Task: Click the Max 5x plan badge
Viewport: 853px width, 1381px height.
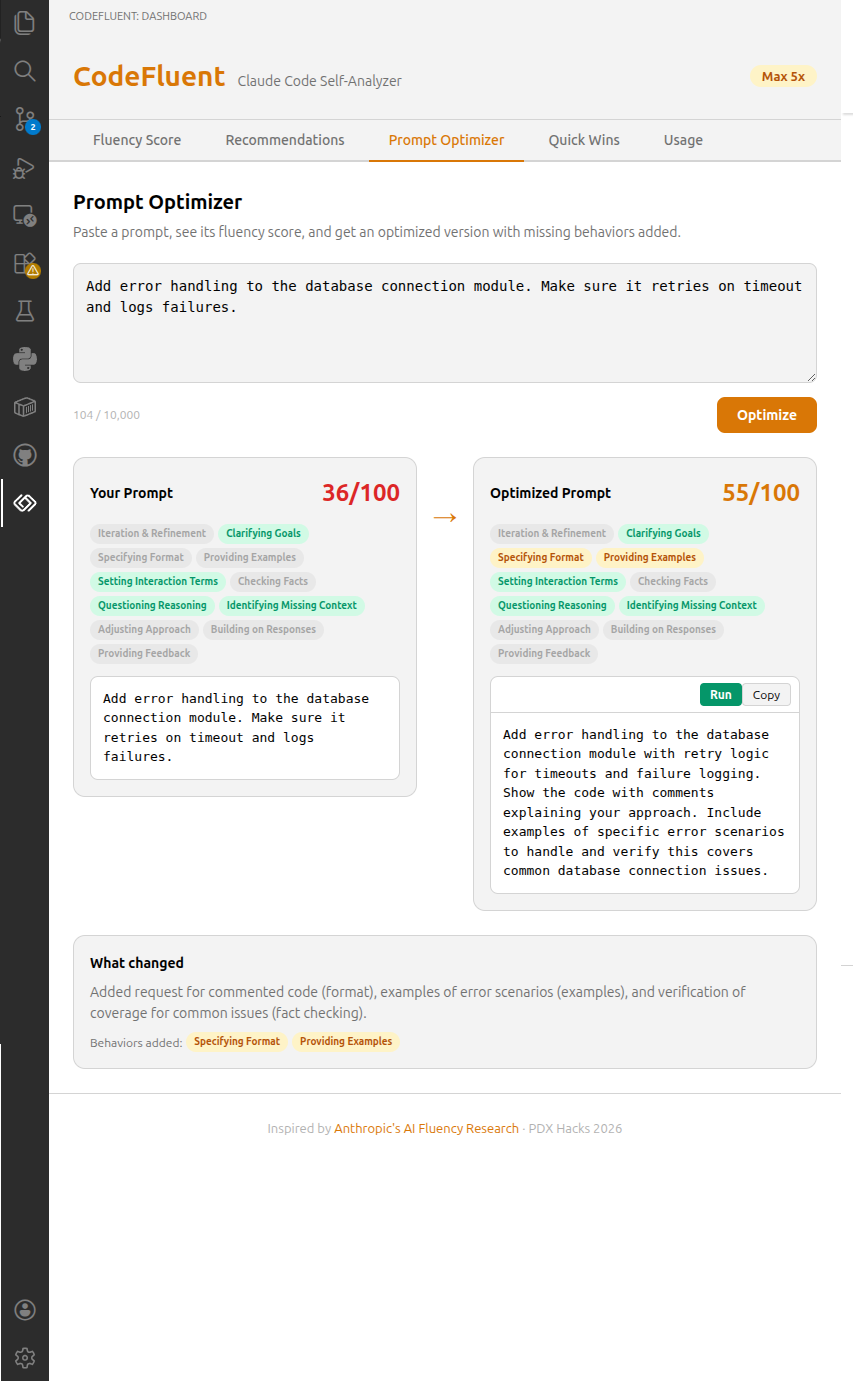Action: click(x=783, y=76)
